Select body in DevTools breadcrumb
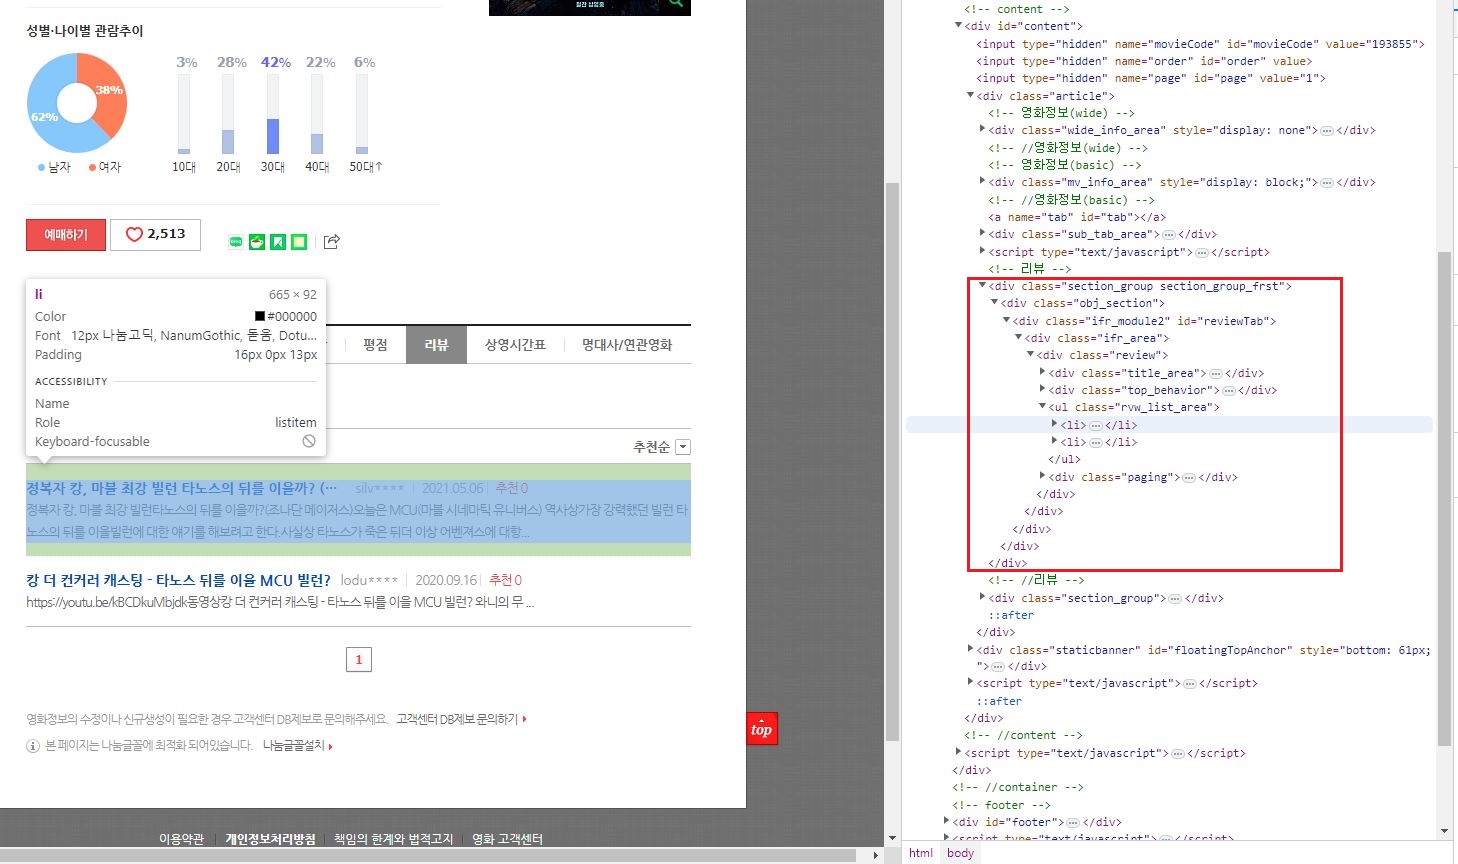Image resolution: width=1458 pixels, height=864 pixels. (x=960, y=853)
